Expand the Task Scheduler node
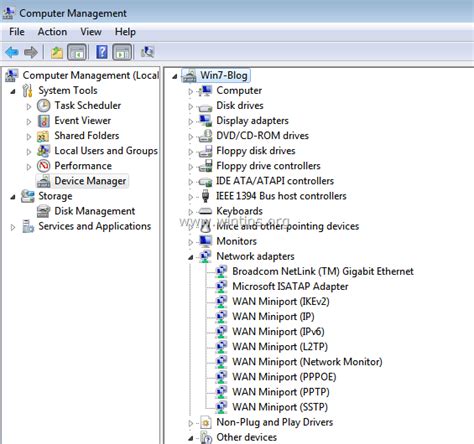The image size is (474, 444). pos(29,107)
